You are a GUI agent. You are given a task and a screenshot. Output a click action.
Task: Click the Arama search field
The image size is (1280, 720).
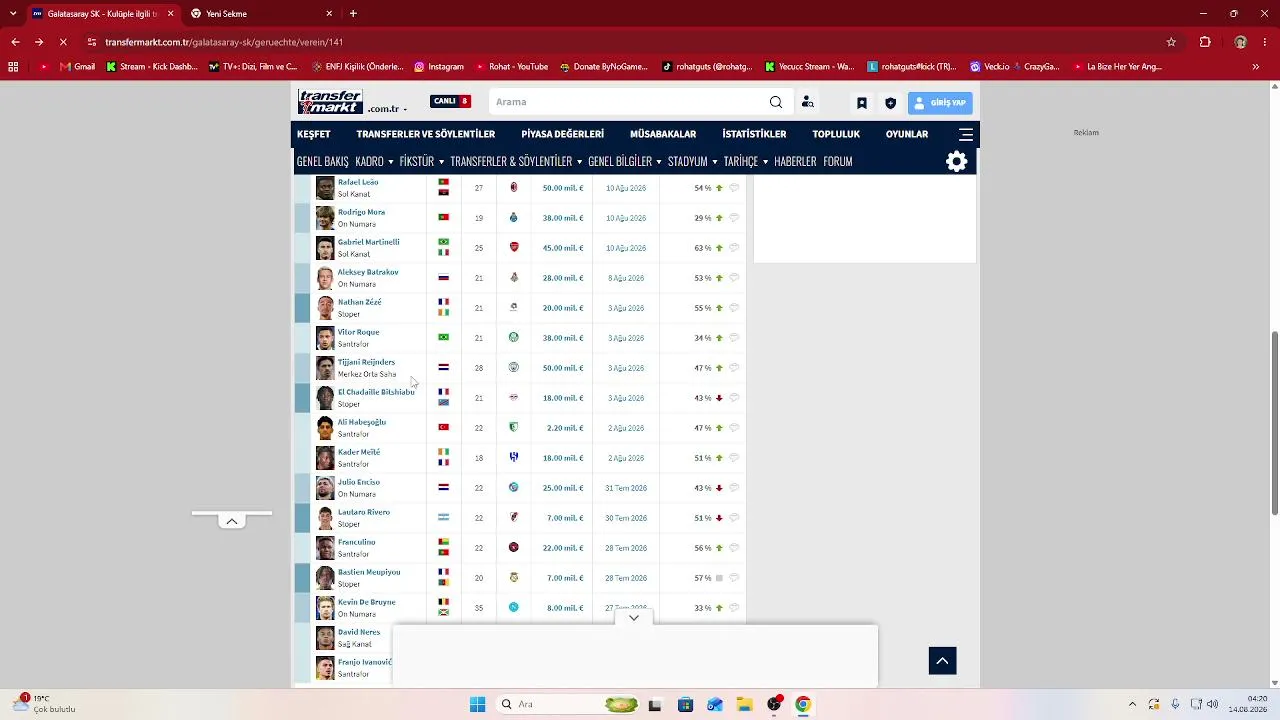click(630, 102)
